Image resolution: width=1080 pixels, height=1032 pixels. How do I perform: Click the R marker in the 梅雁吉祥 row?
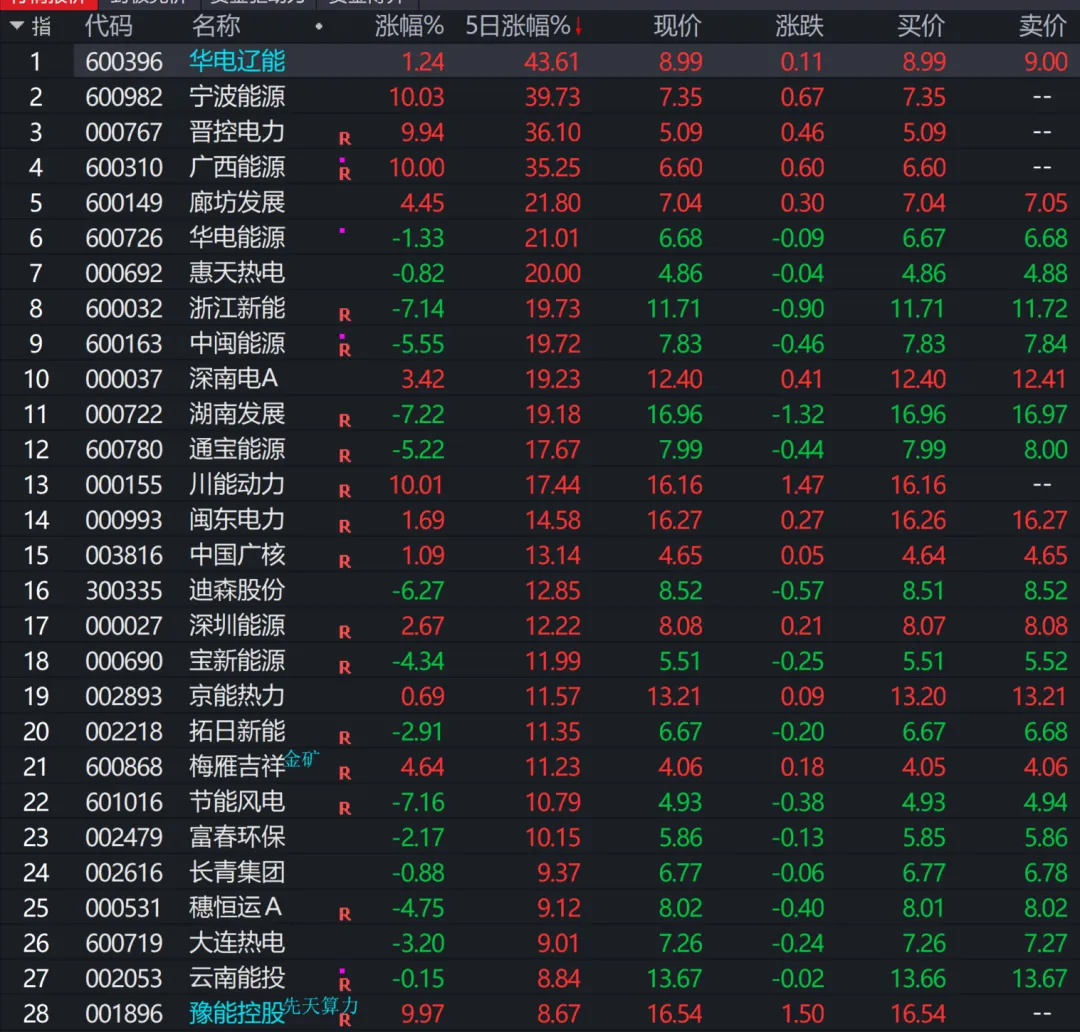click(x=345, y=773)
